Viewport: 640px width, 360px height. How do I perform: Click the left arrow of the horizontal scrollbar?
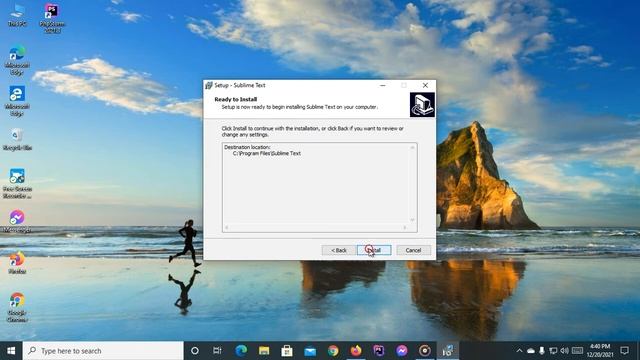point(227,228)
